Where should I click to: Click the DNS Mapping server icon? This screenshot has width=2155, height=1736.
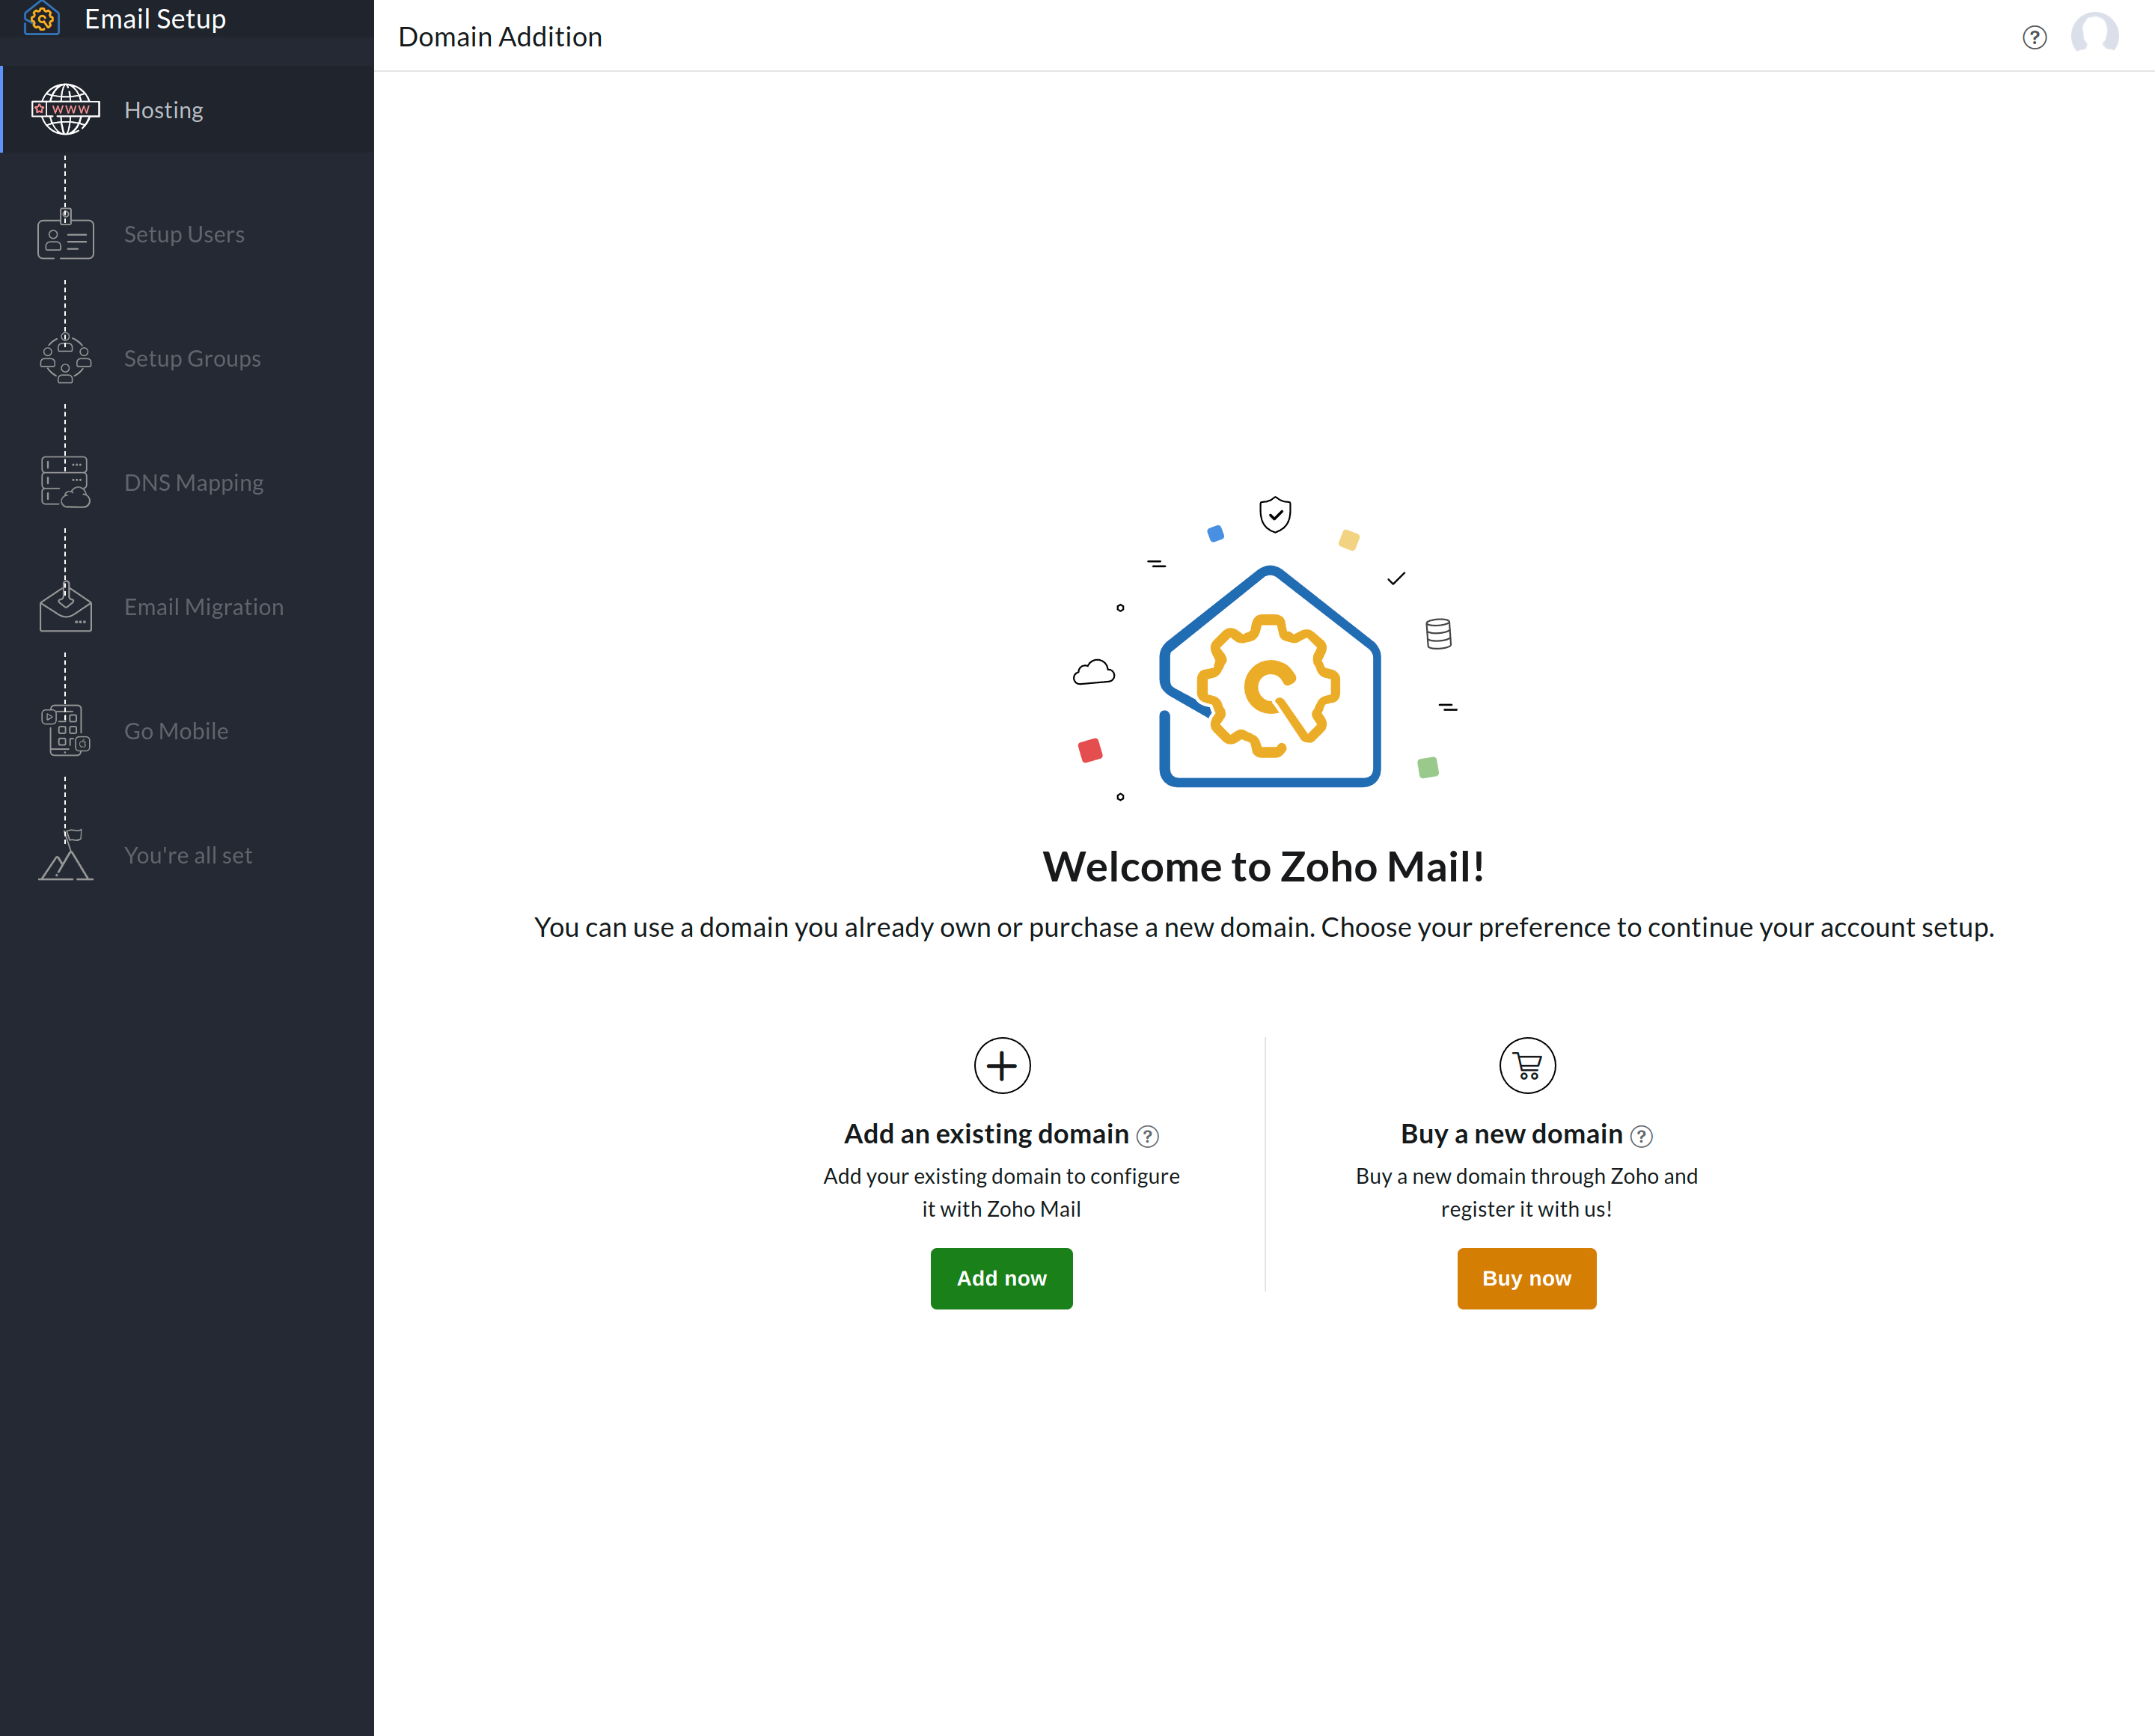(65, 482)
